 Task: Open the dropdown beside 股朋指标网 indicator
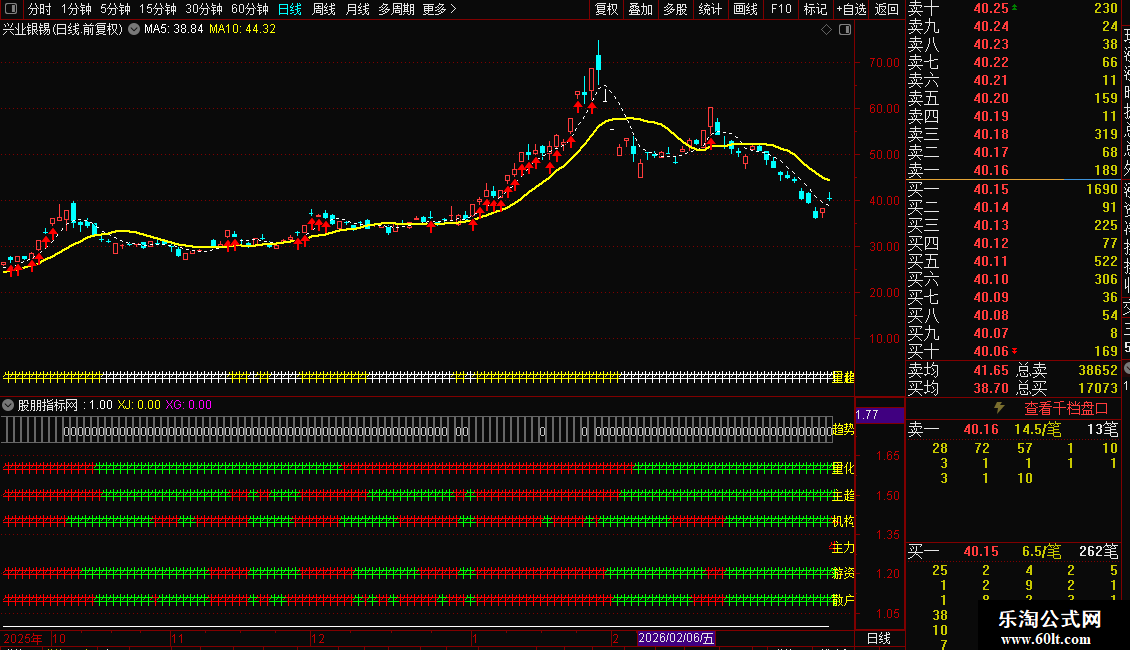point(8,405)
